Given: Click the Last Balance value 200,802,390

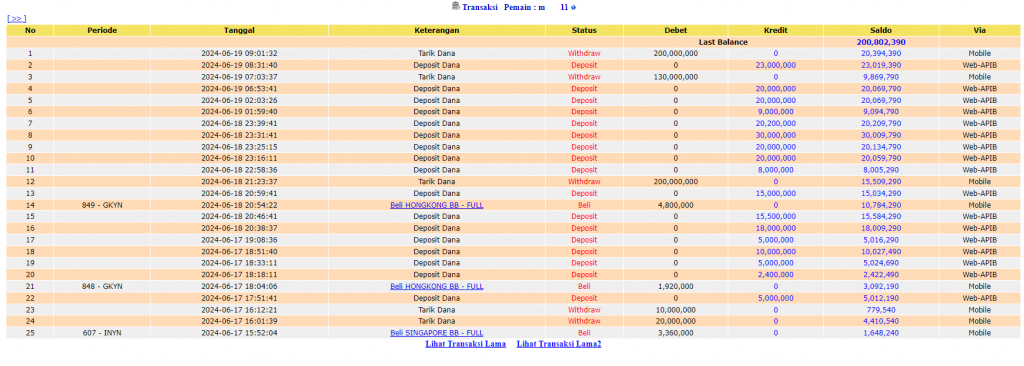Looking at the screenshot, I should click(881, 42).
